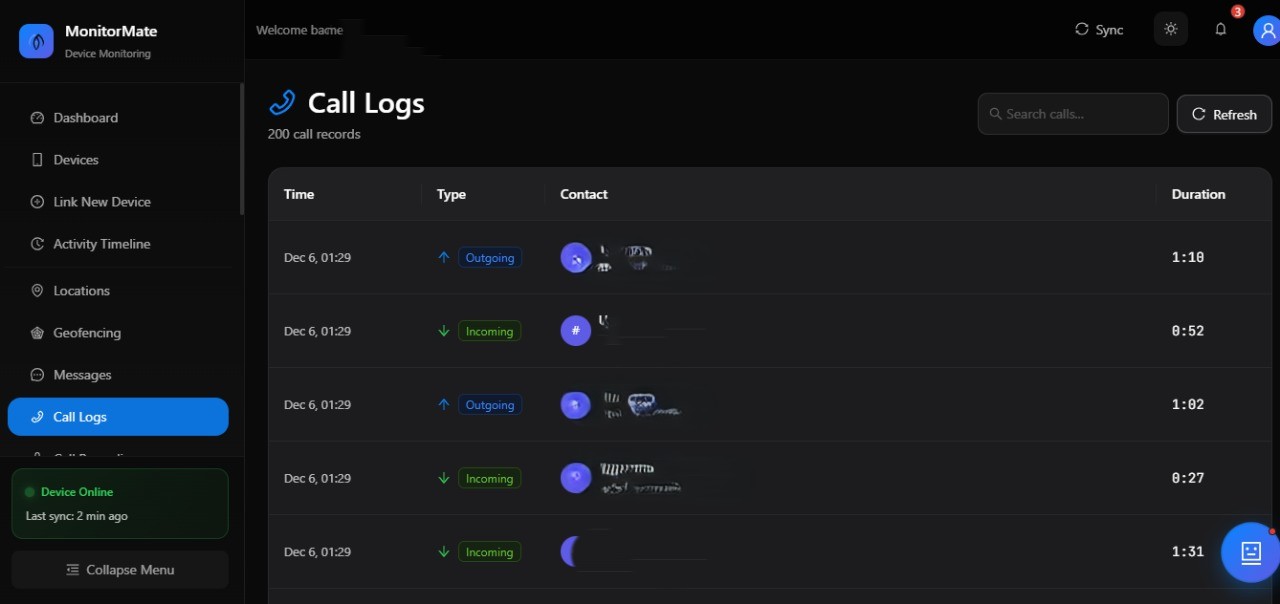The image size is (1280, 604).
Task: Click the outgoing call arrow on first row
Action: 443,257
